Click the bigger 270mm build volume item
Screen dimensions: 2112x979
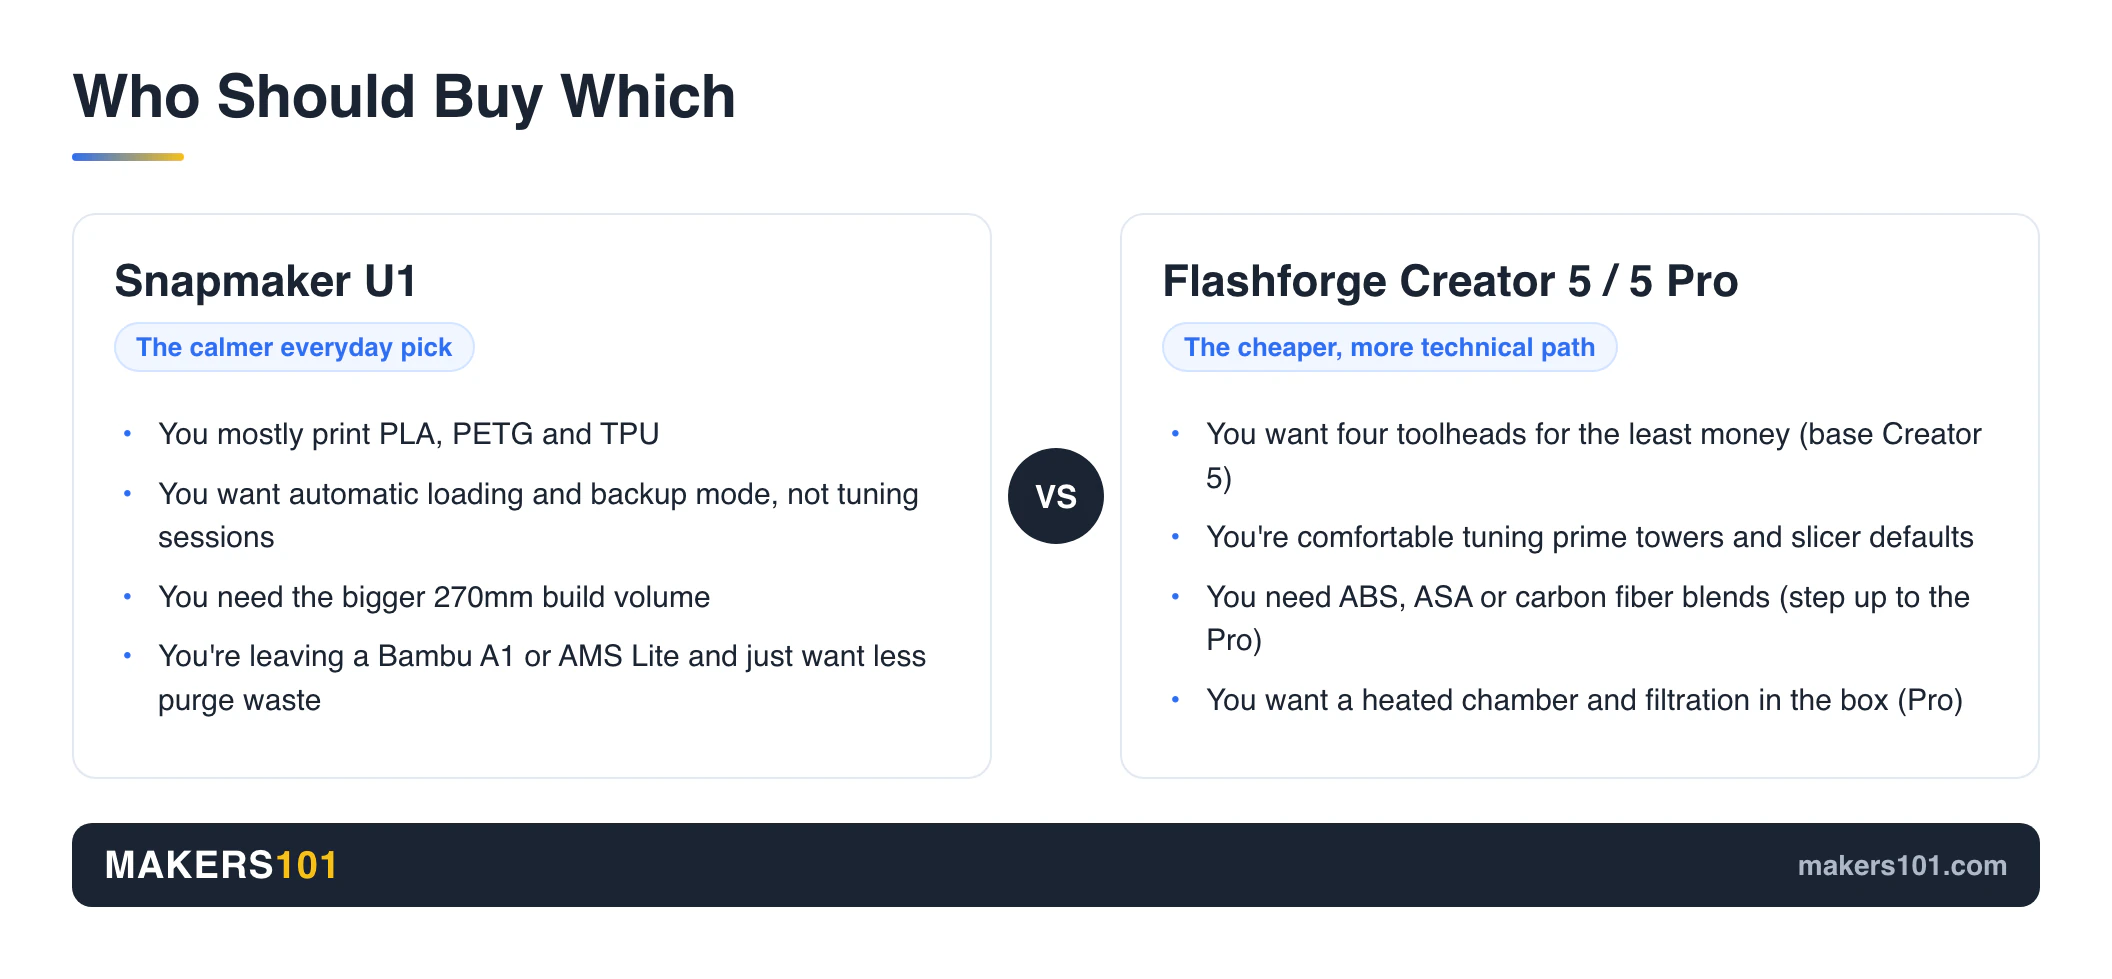pos(434,597)
